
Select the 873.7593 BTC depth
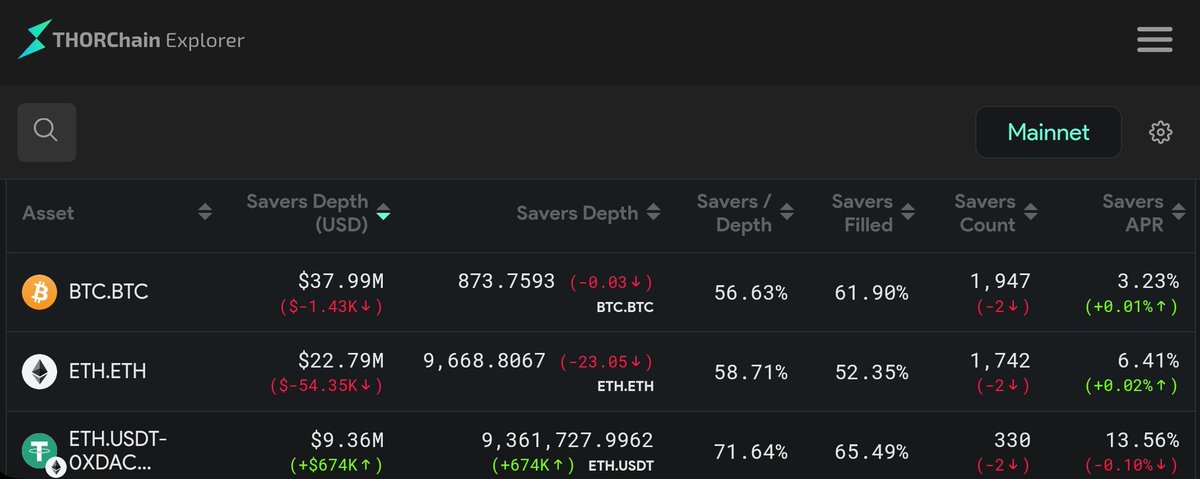[x=506, y=281]
